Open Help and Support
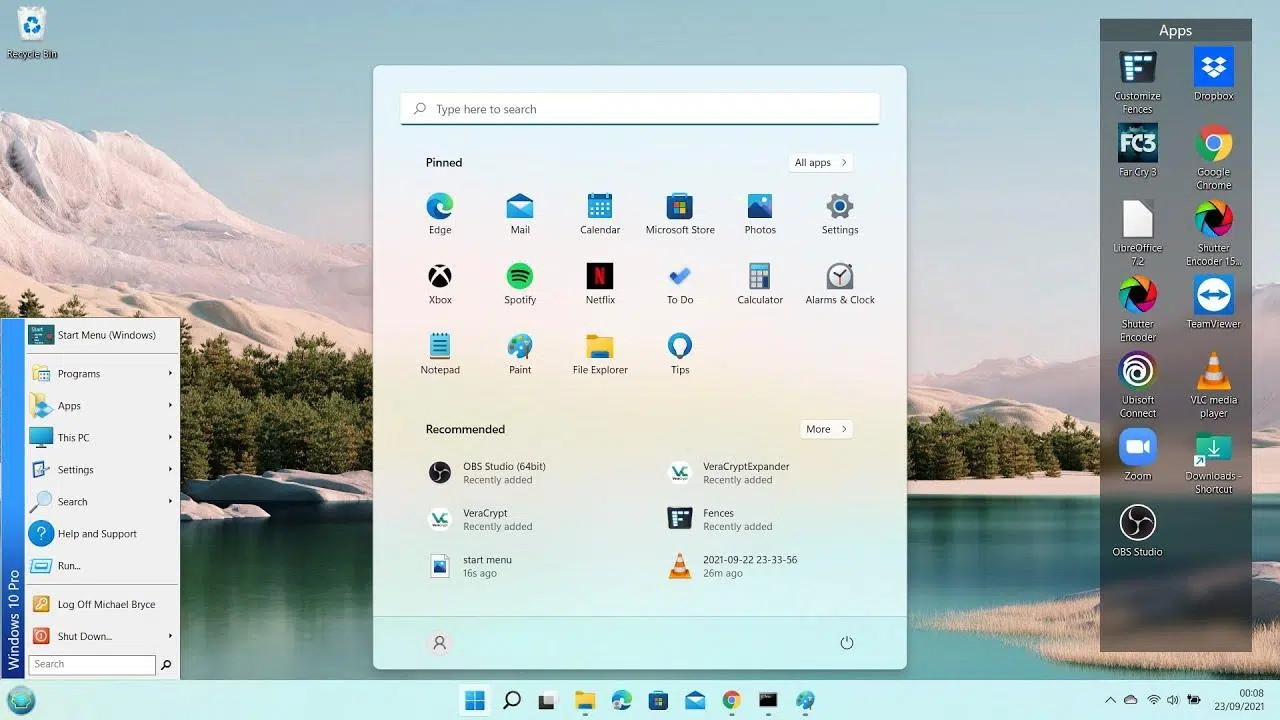Screen dimensions: 1280x720 click(102, 534)
